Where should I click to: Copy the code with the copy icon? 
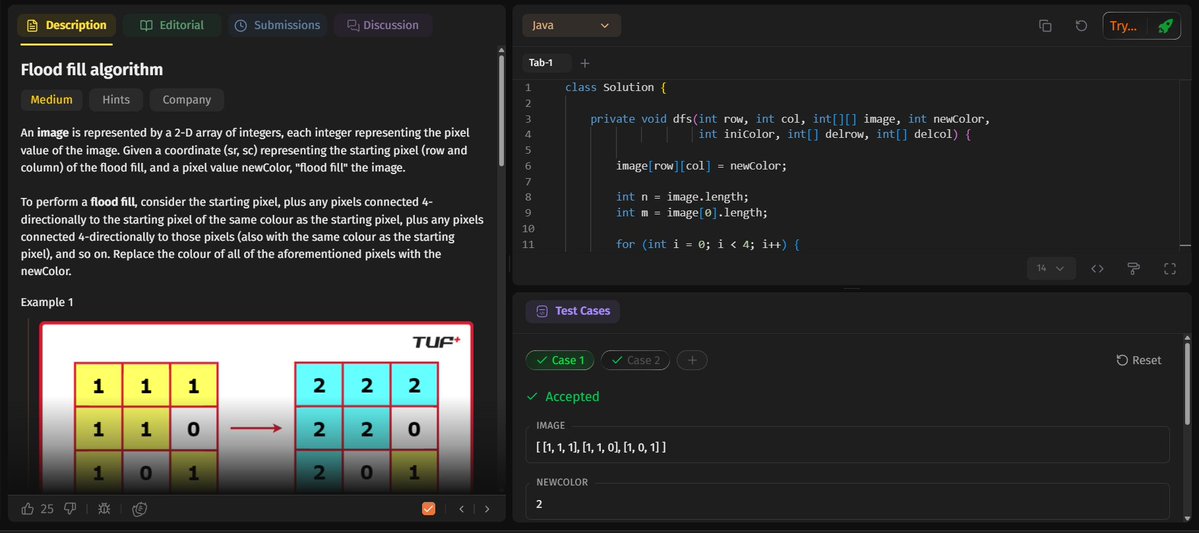(x=1045, y=25)
